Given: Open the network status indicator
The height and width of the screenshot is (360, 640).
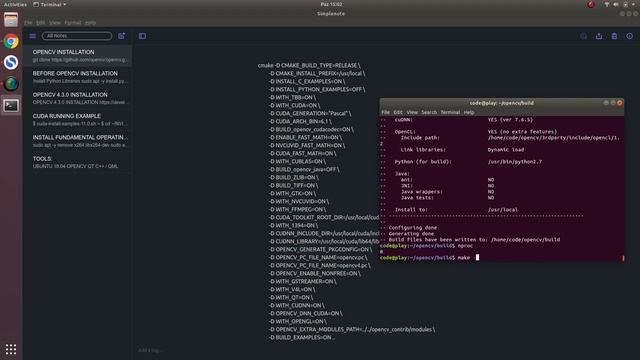Looking at the screenshot, I should (607, 4).
